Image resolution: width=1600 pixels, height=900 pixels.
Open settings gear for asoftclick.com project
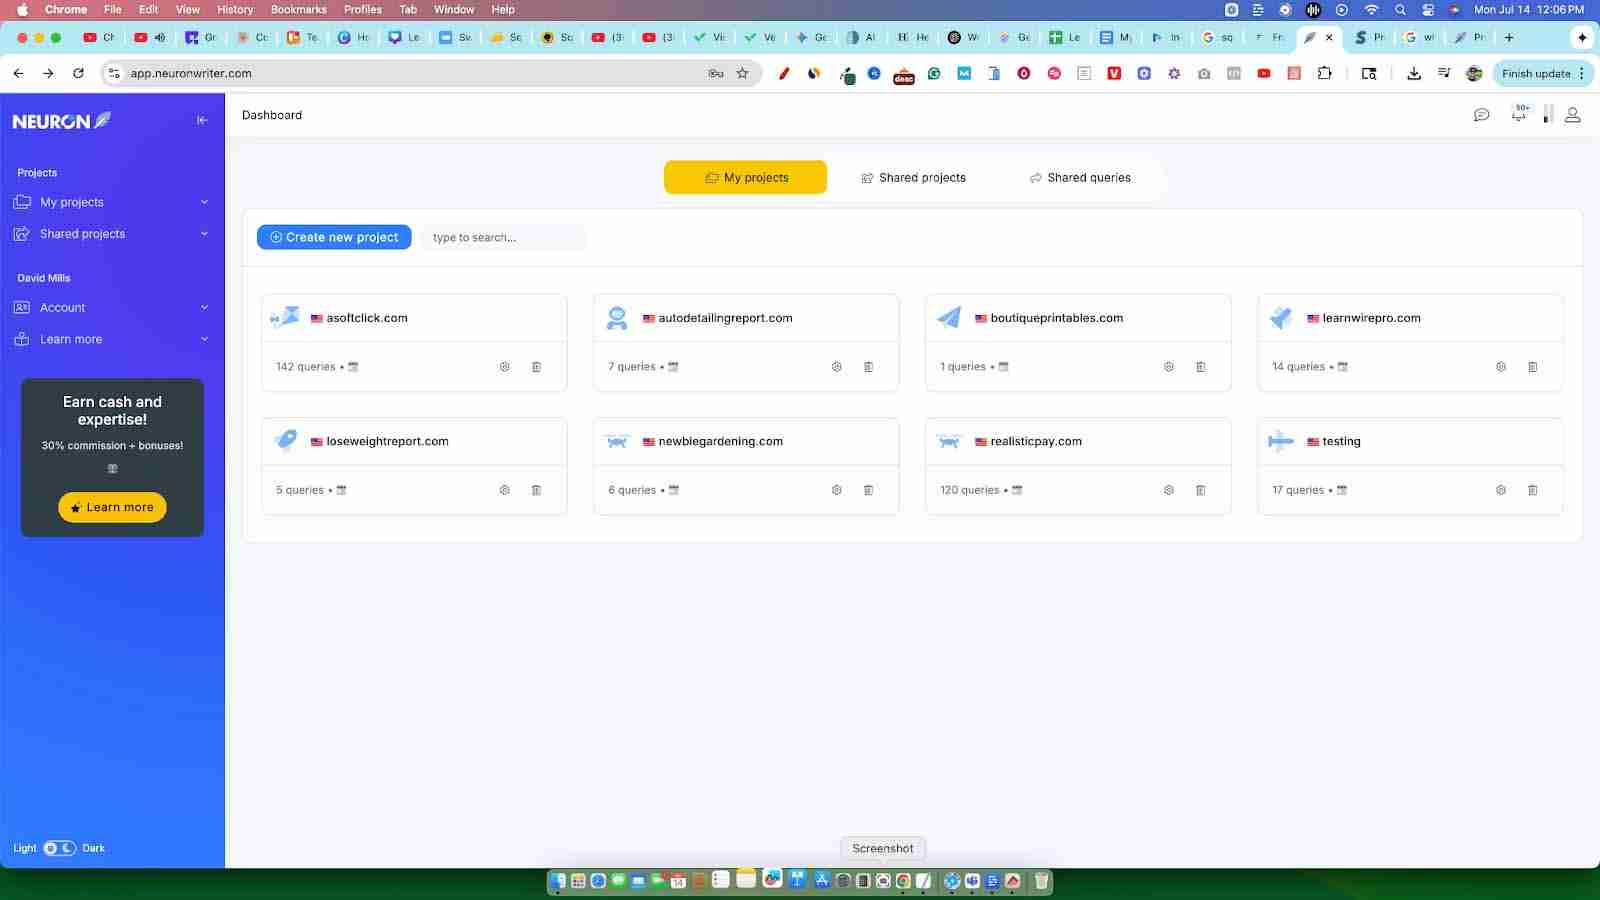point(505,367)
